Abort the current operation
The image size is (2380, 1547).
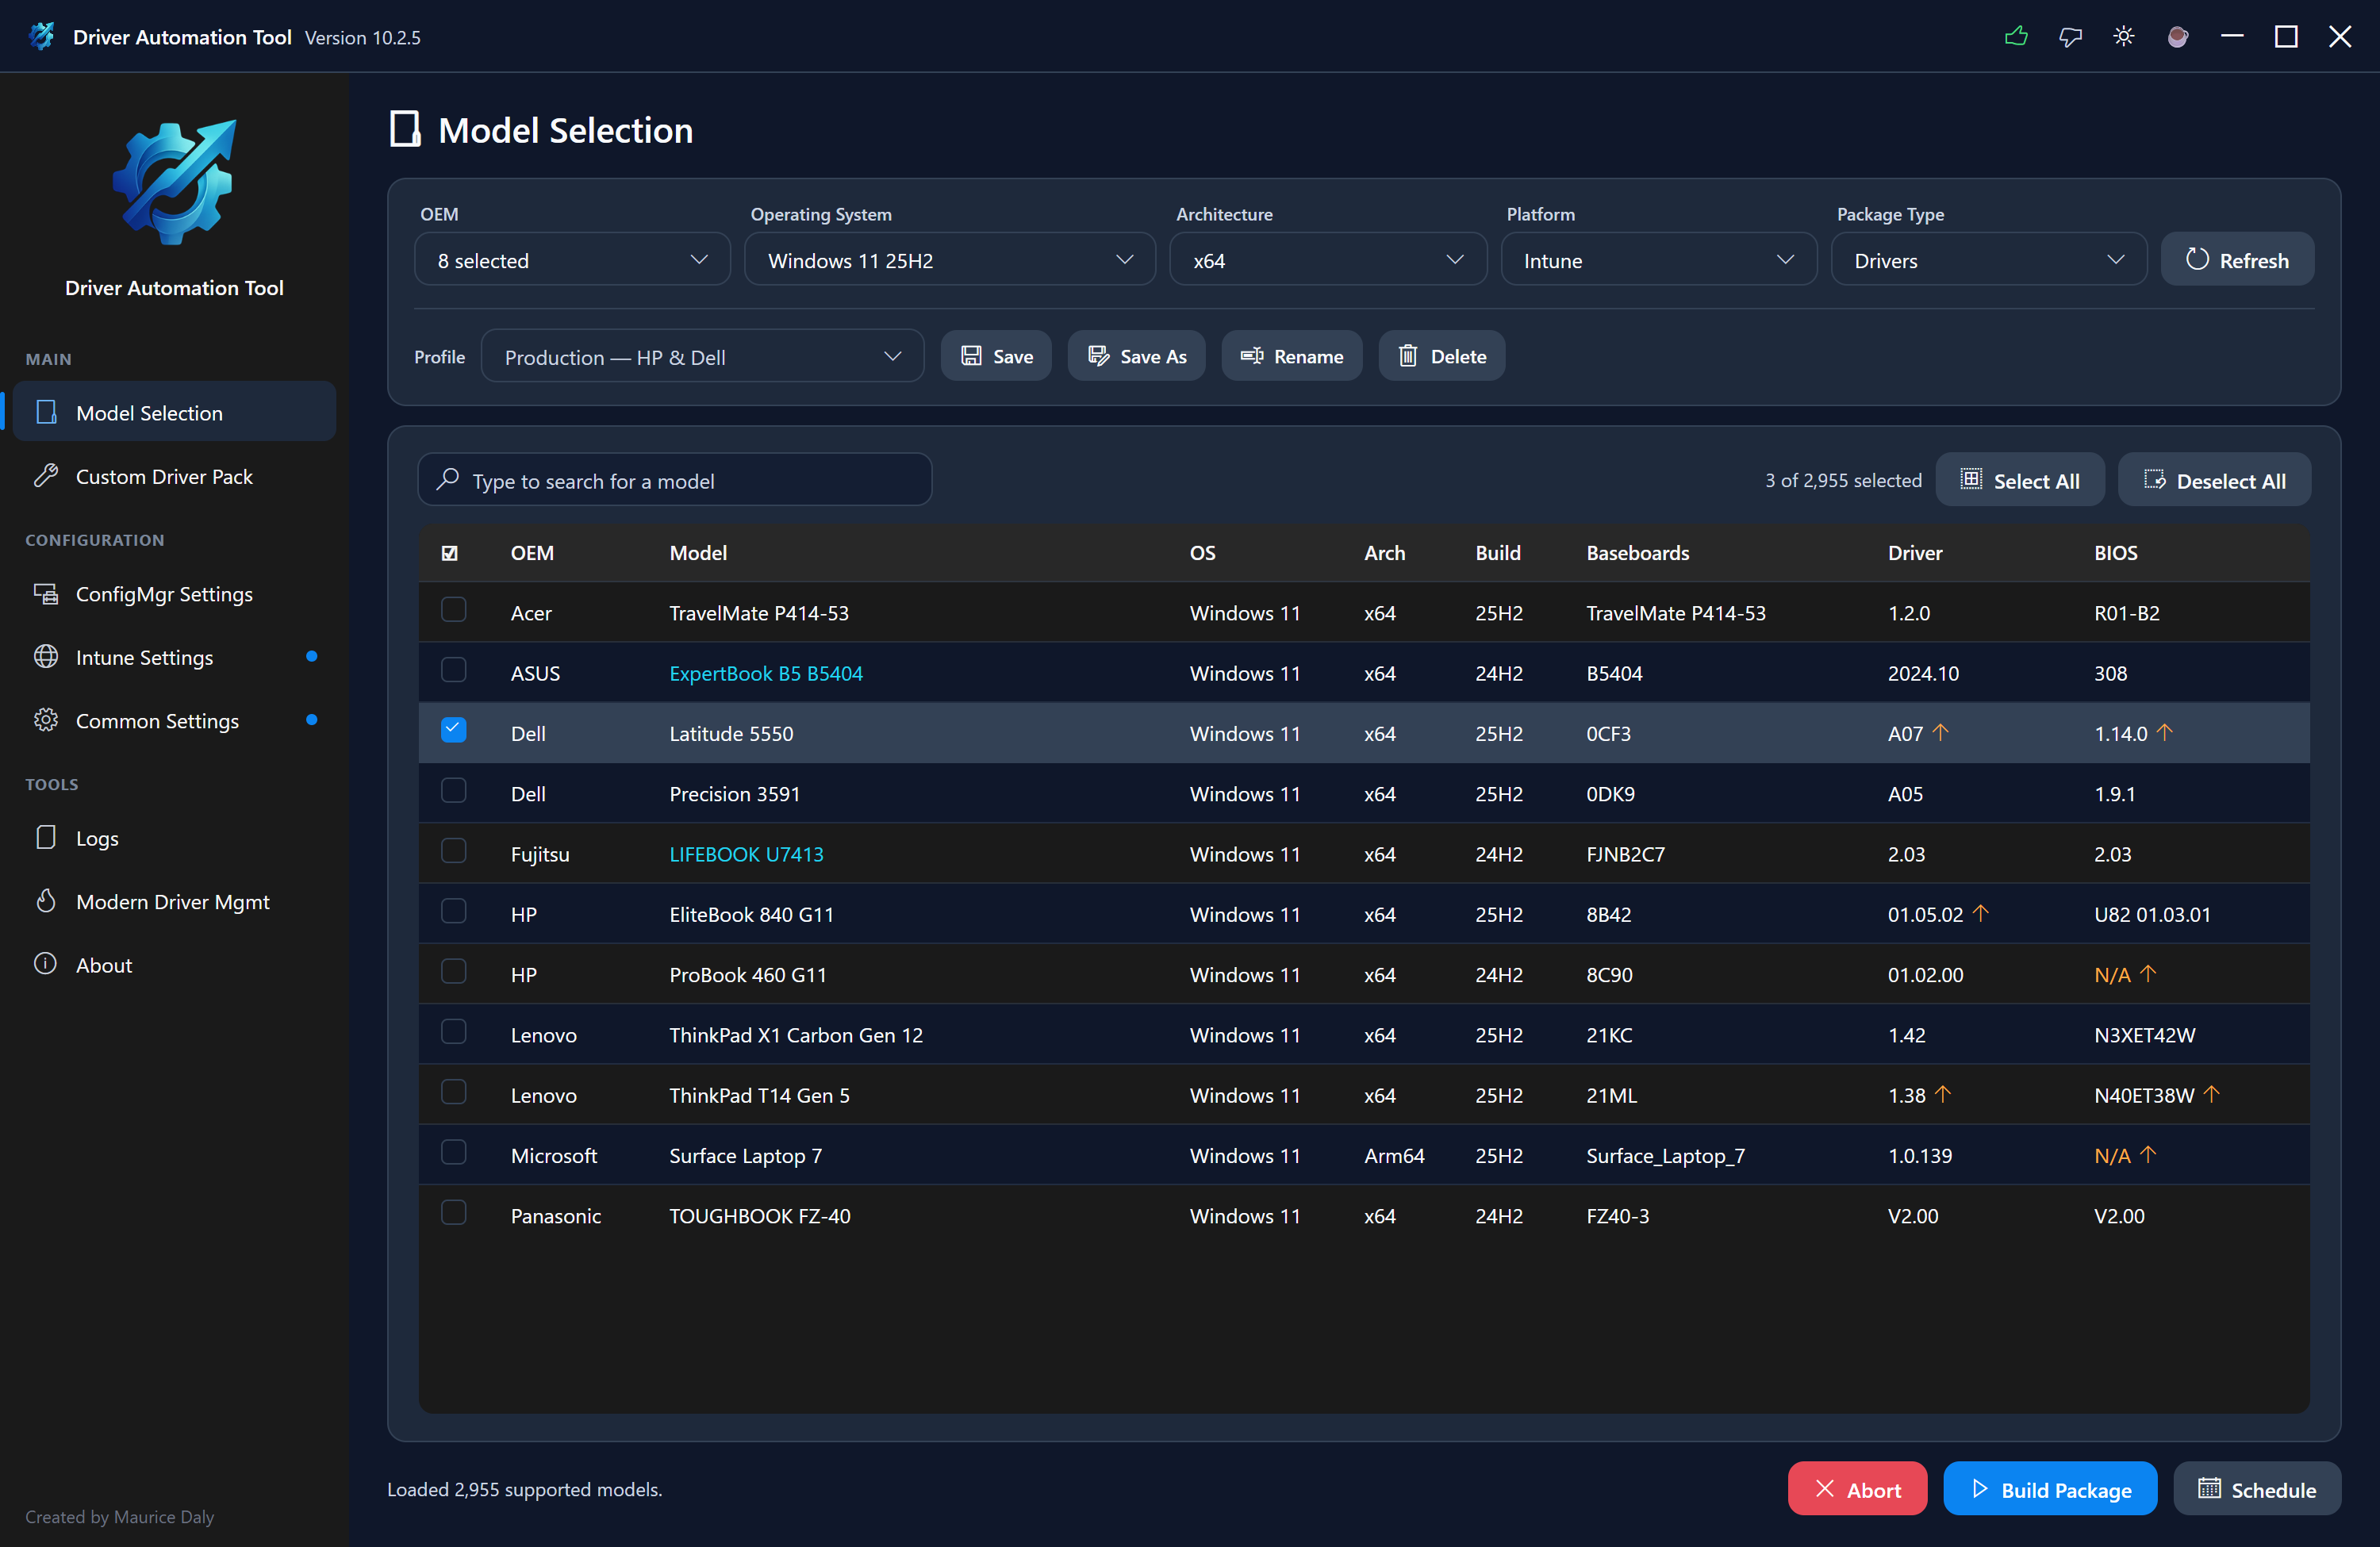pyautogui.click(x=1857, y=1490)
